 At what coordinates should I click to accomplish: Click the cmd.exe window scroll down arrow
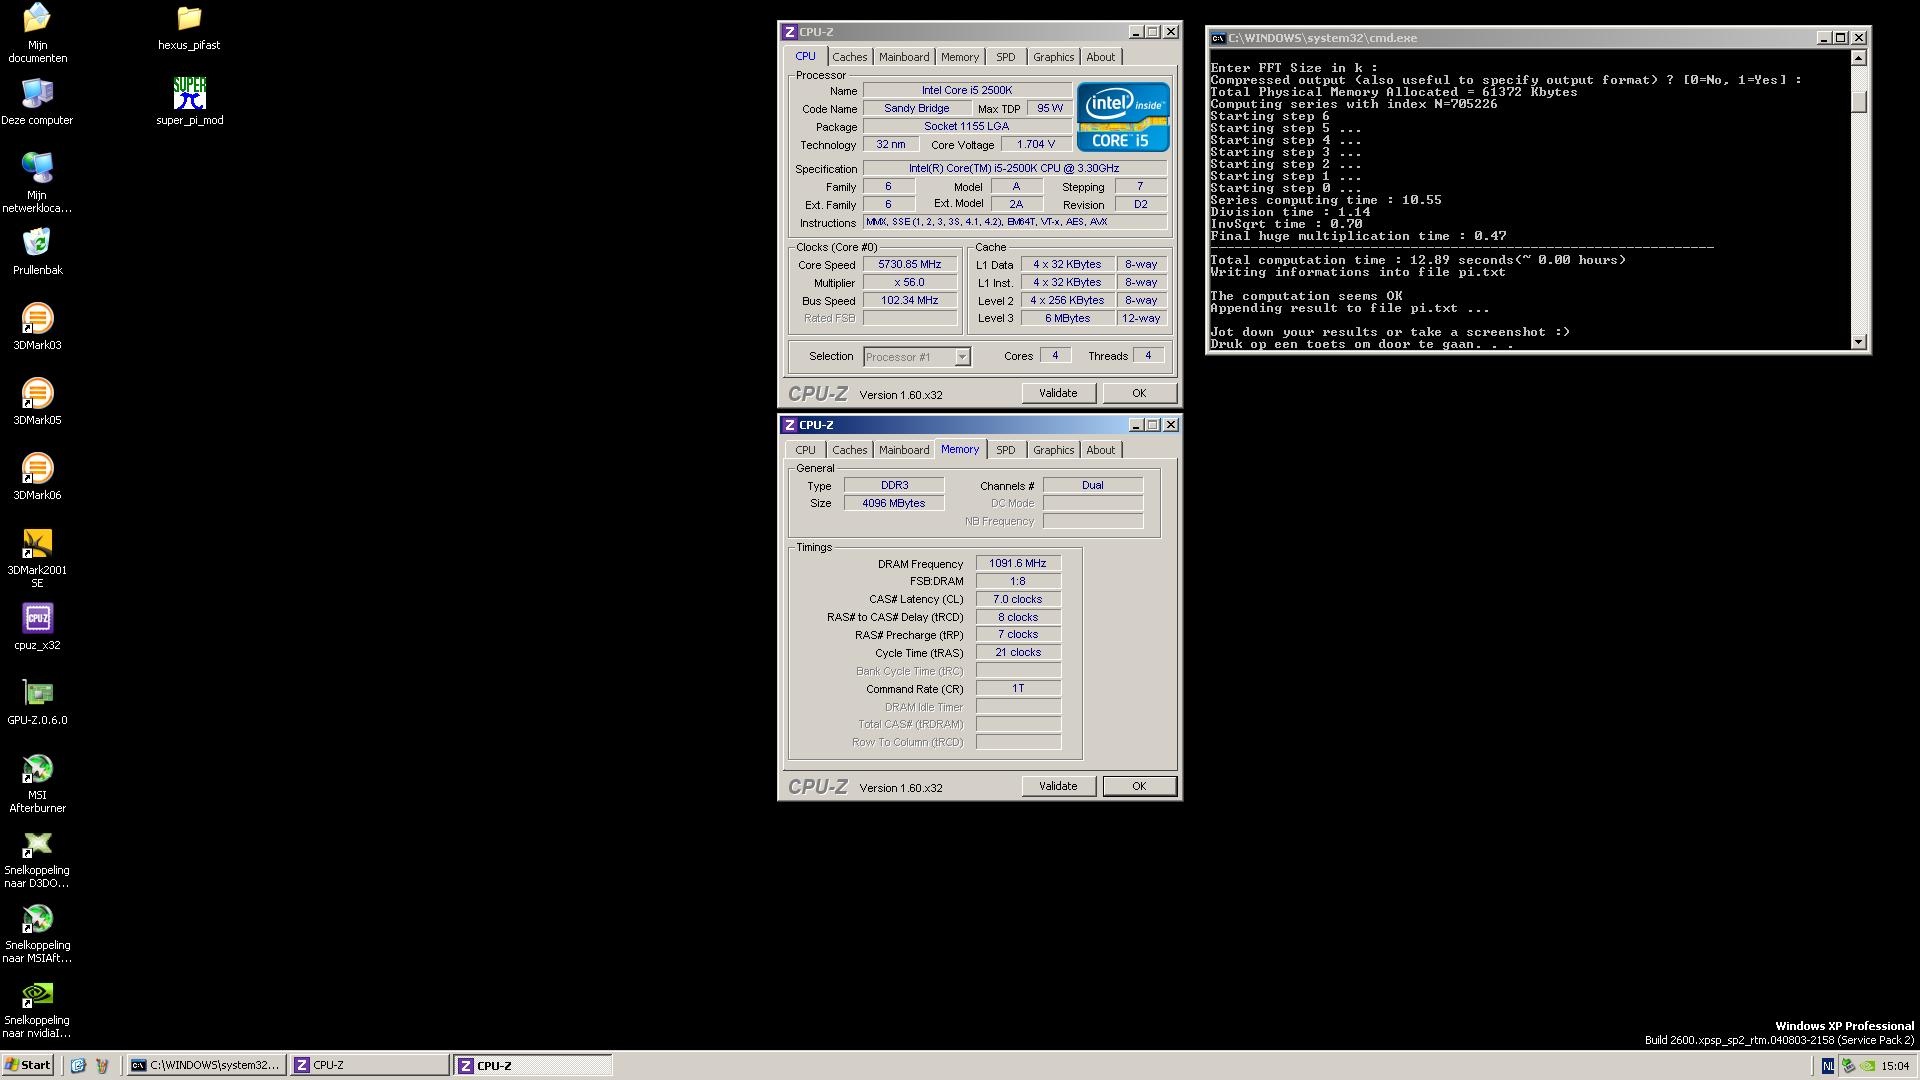click(x=1858, y=342)
